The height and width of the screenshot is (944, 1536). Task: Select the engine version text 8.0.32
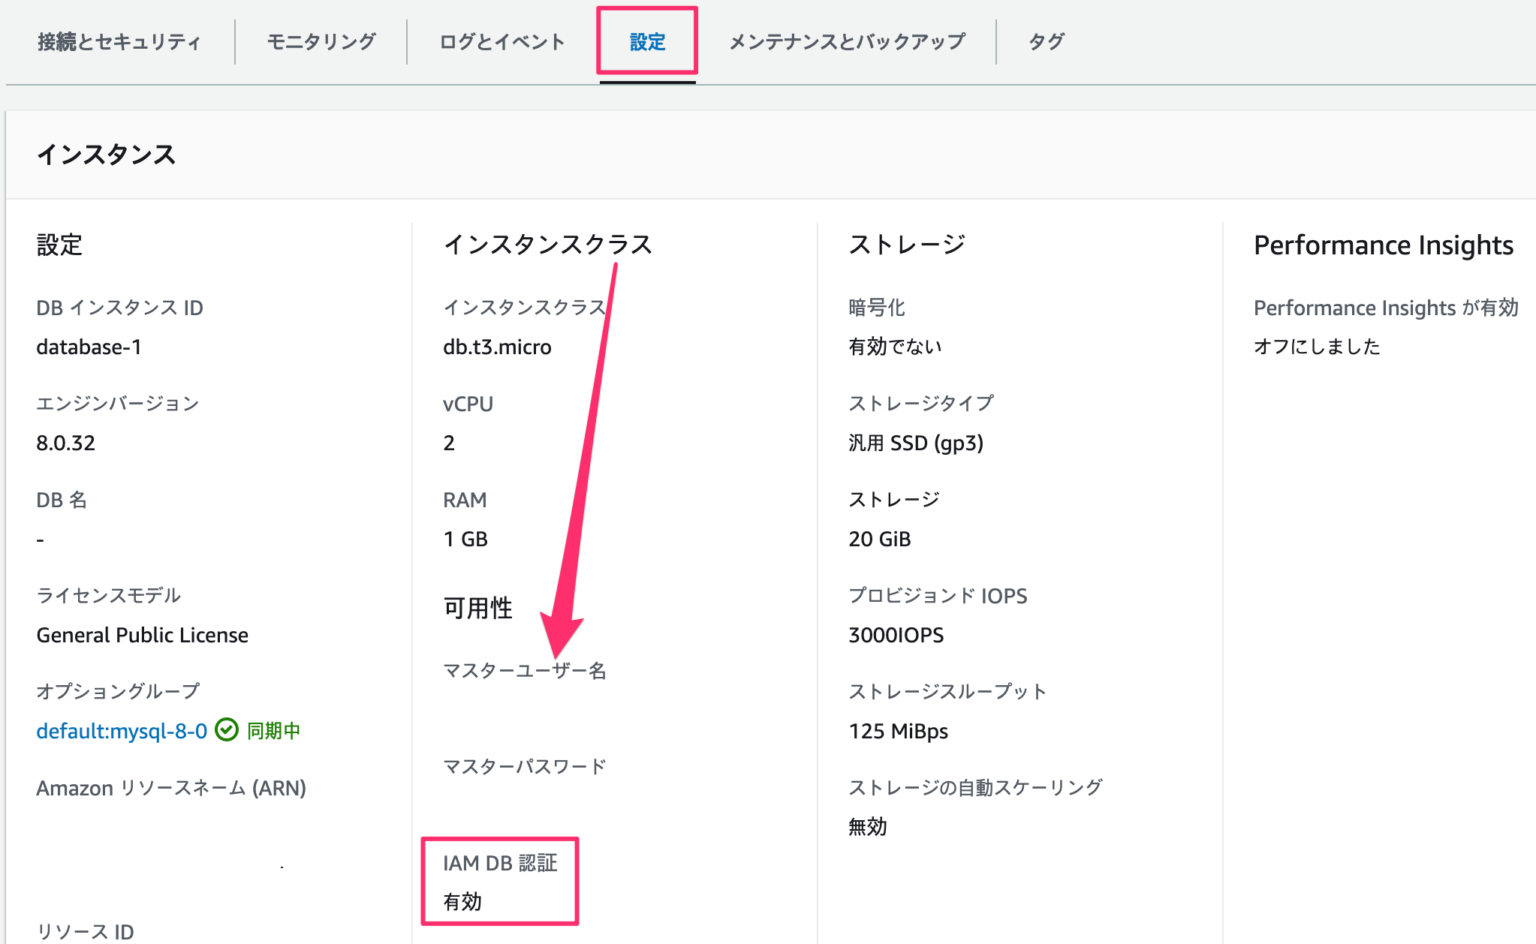coord(65,443)
